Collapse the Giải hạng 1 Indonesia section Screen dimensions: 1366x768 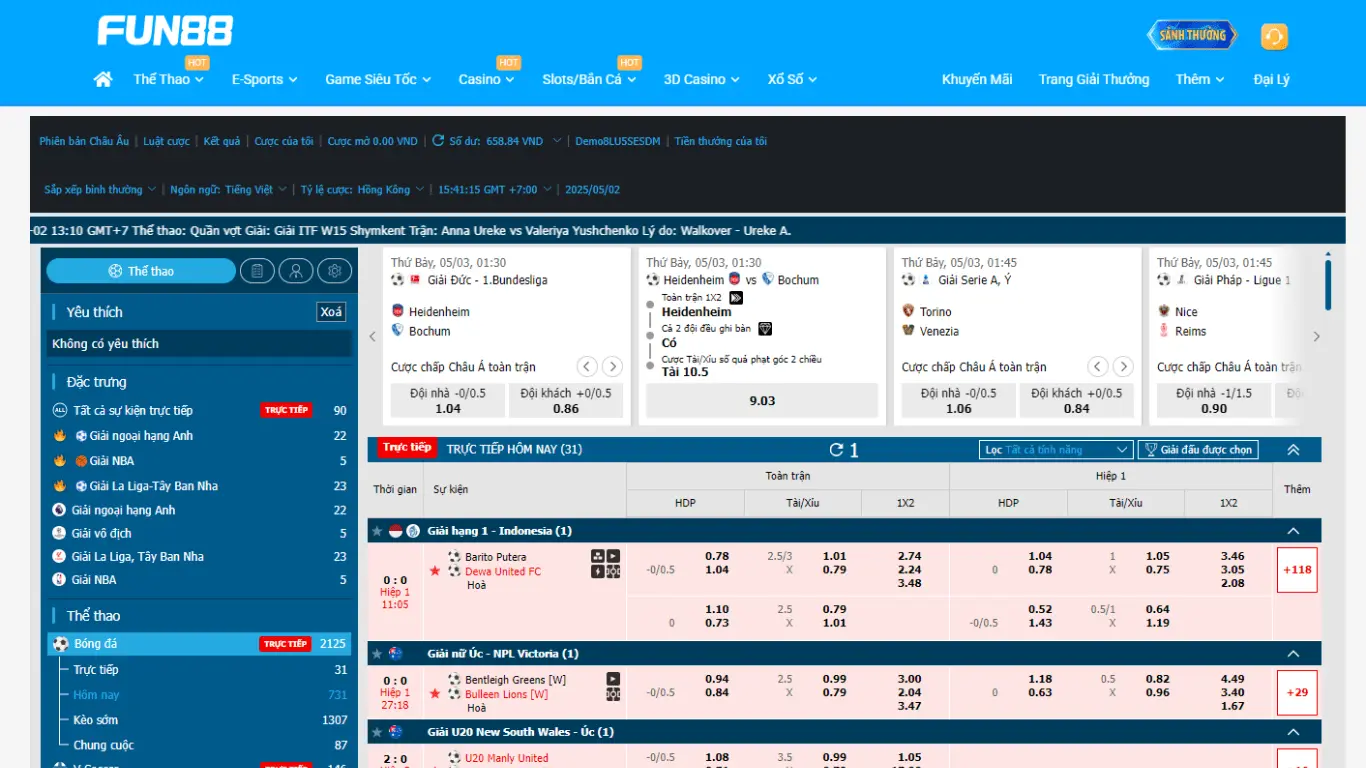(x=1293, y=531)
